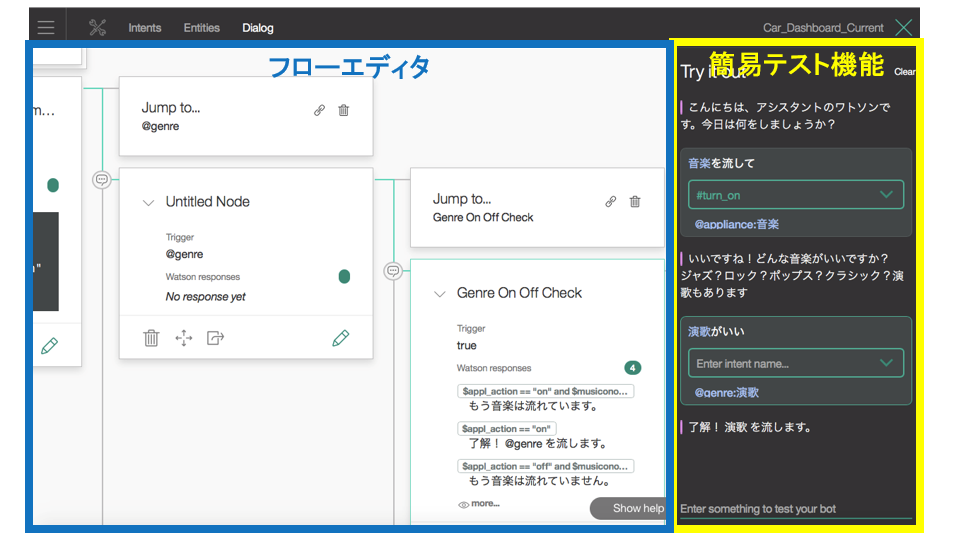Screen dimensions: 970x543
Task: Select the Untitled Node title
Action: coord(207,202)
